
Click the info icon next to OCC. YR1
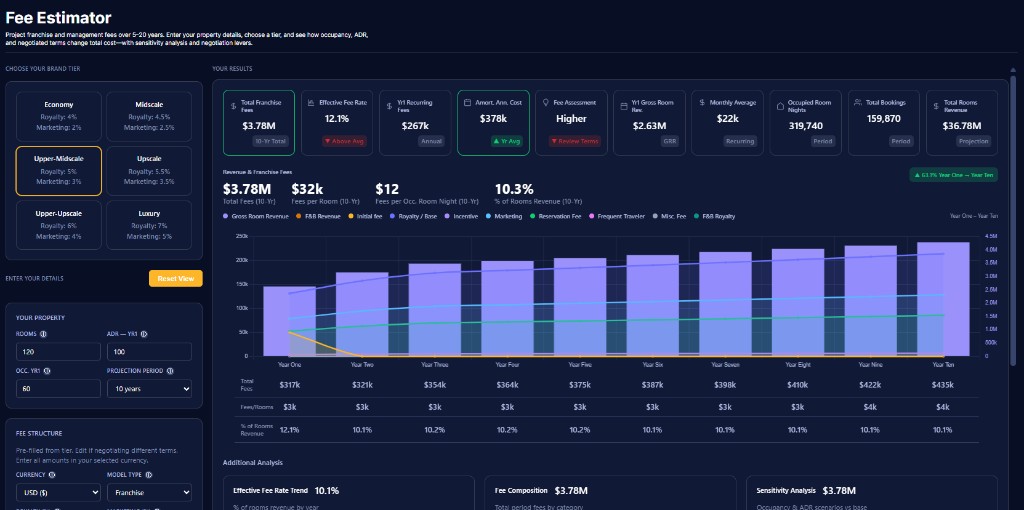click(46, 371)
